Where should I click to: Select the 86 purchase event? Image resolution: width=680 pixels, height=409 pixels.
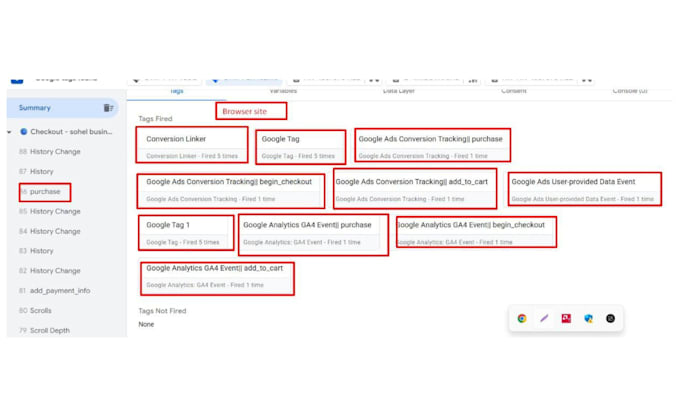pos(40,191)
